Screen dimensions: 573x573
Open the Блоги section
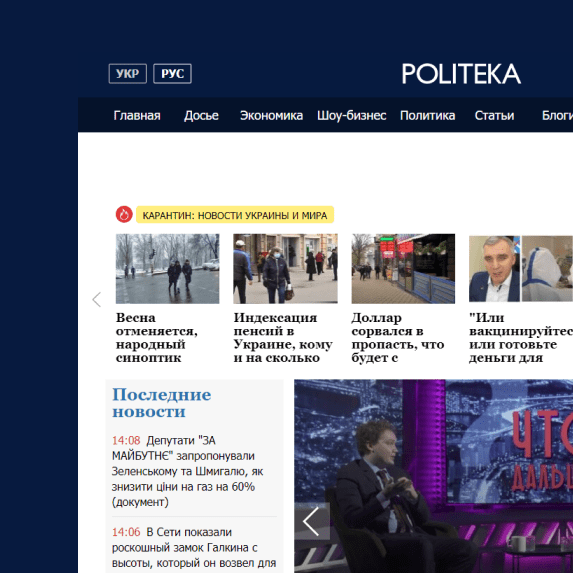click(x=557, y=115)
